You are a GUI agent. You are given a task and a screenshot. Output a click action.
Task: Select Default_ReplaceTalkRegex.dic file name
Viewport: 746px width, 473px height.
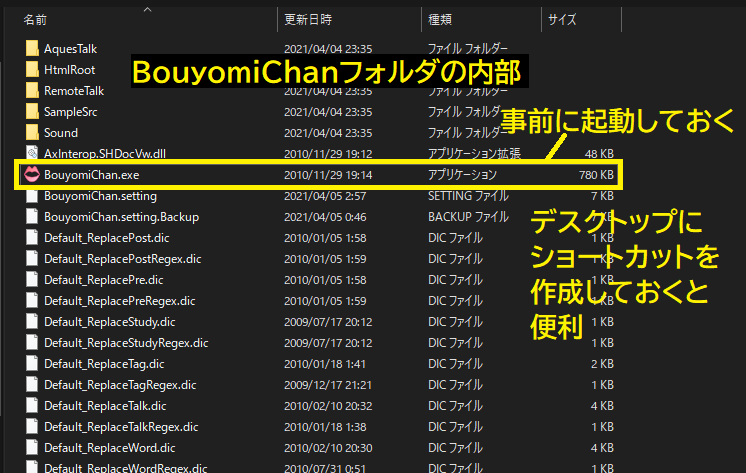[121, 426]
